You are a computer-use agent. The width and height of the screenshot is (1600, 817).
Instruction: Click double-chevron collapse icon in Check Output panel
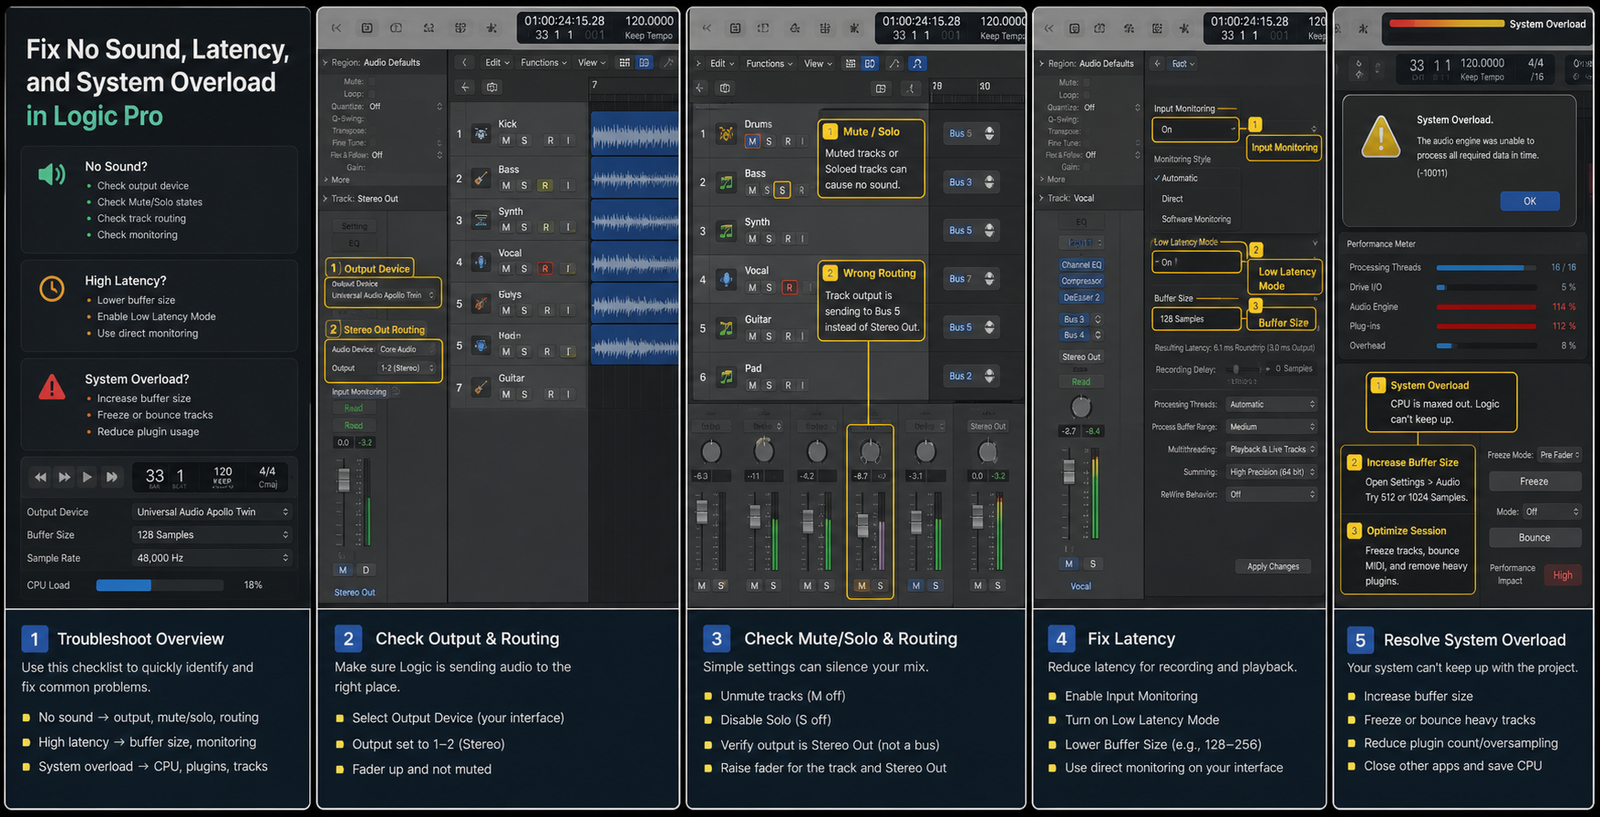(337, 28)
